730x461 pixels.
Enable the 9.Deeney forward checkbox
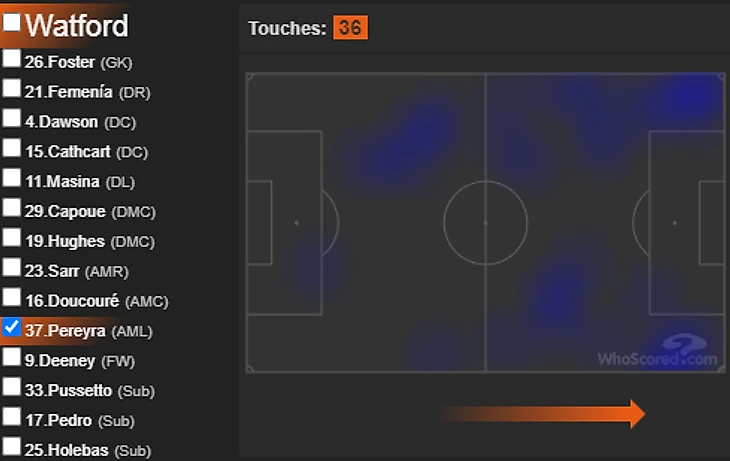click(x=11, y=357)
